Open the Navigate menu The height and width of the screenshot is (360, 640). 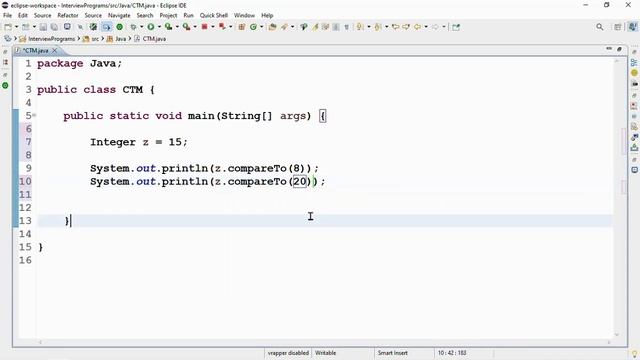tap(119, 16)
